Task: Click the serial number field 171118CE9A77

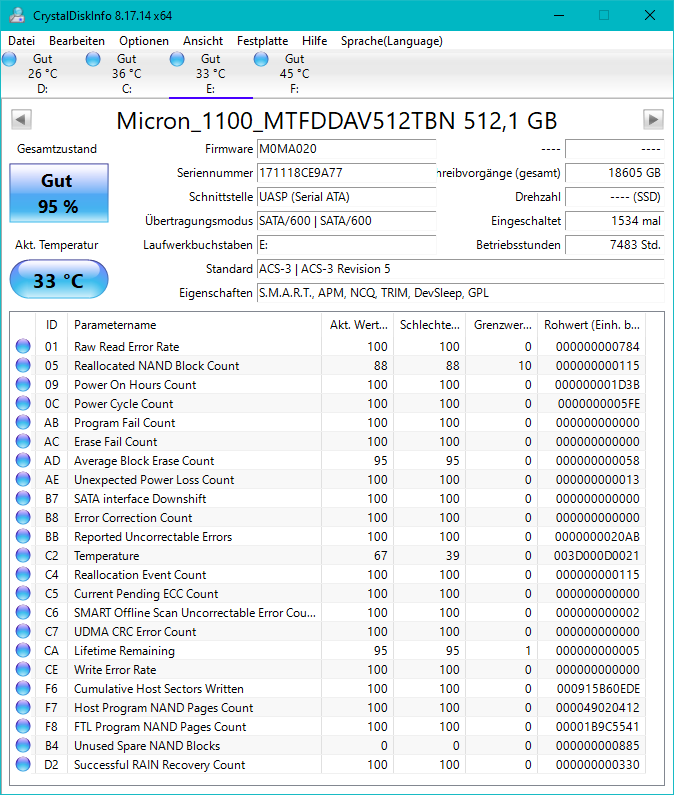Action: tap(346, 173)
